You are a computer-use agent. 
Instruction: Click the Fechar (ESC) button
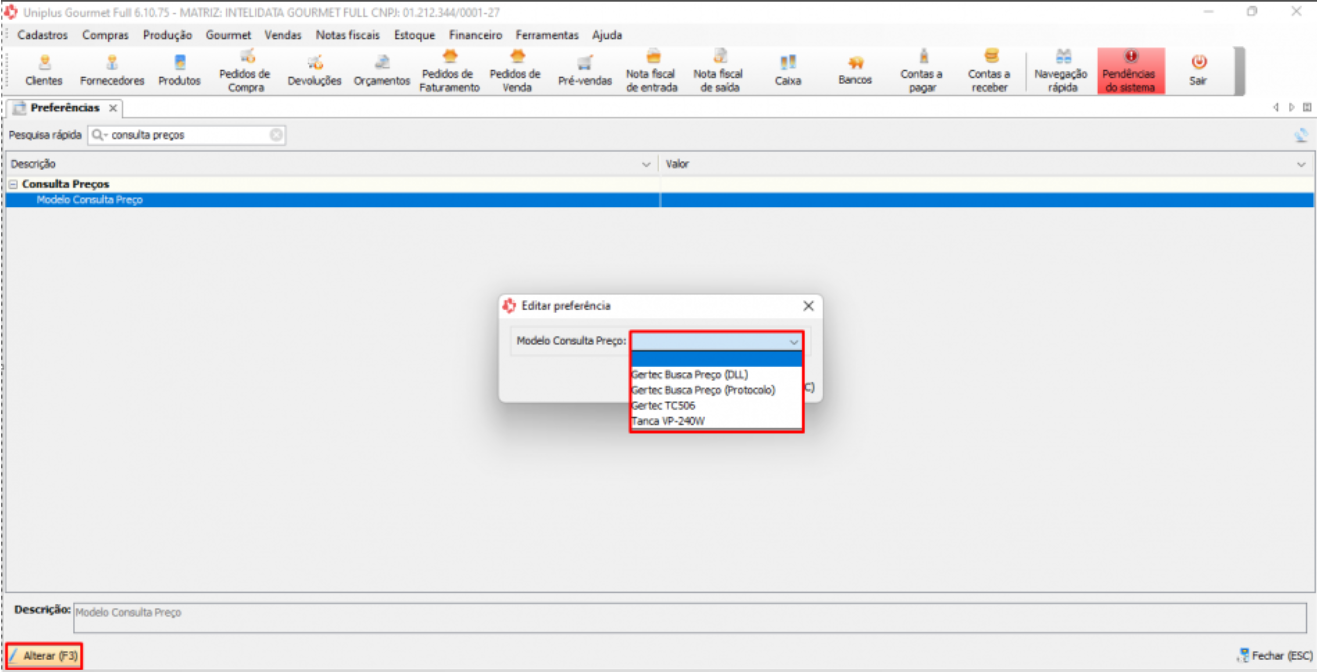[x=1274, y=656]
